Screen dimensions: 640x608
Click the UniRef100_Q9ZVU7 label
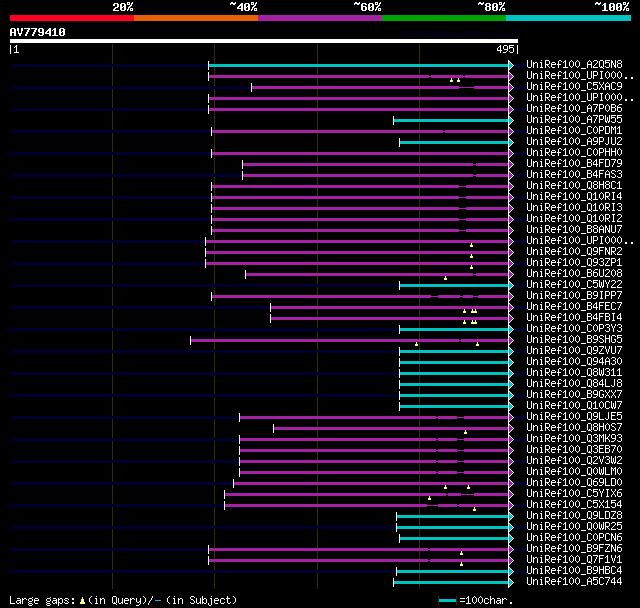pos(574,351)
